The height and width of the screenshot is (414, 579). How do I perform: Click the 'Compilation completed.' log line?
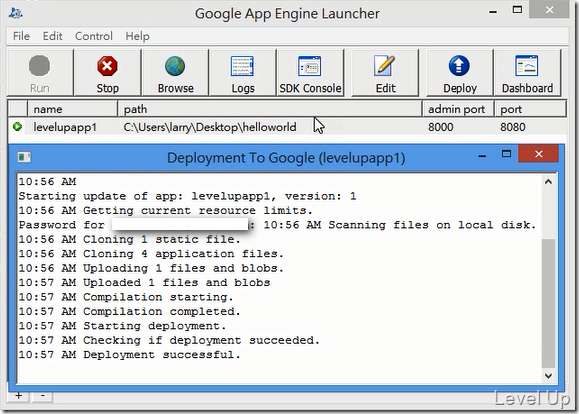pos(130,312)
